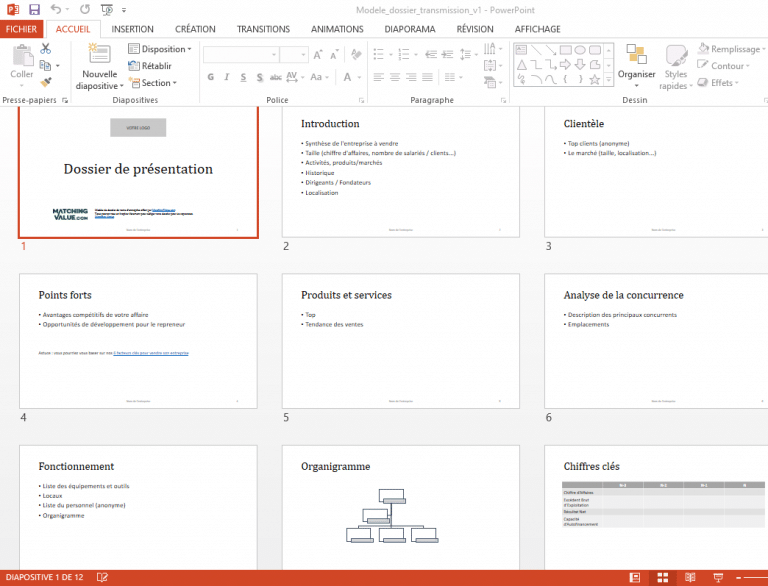Open Reading view from status bar
The width and height of the screenshot is (768, 586).
688,578
